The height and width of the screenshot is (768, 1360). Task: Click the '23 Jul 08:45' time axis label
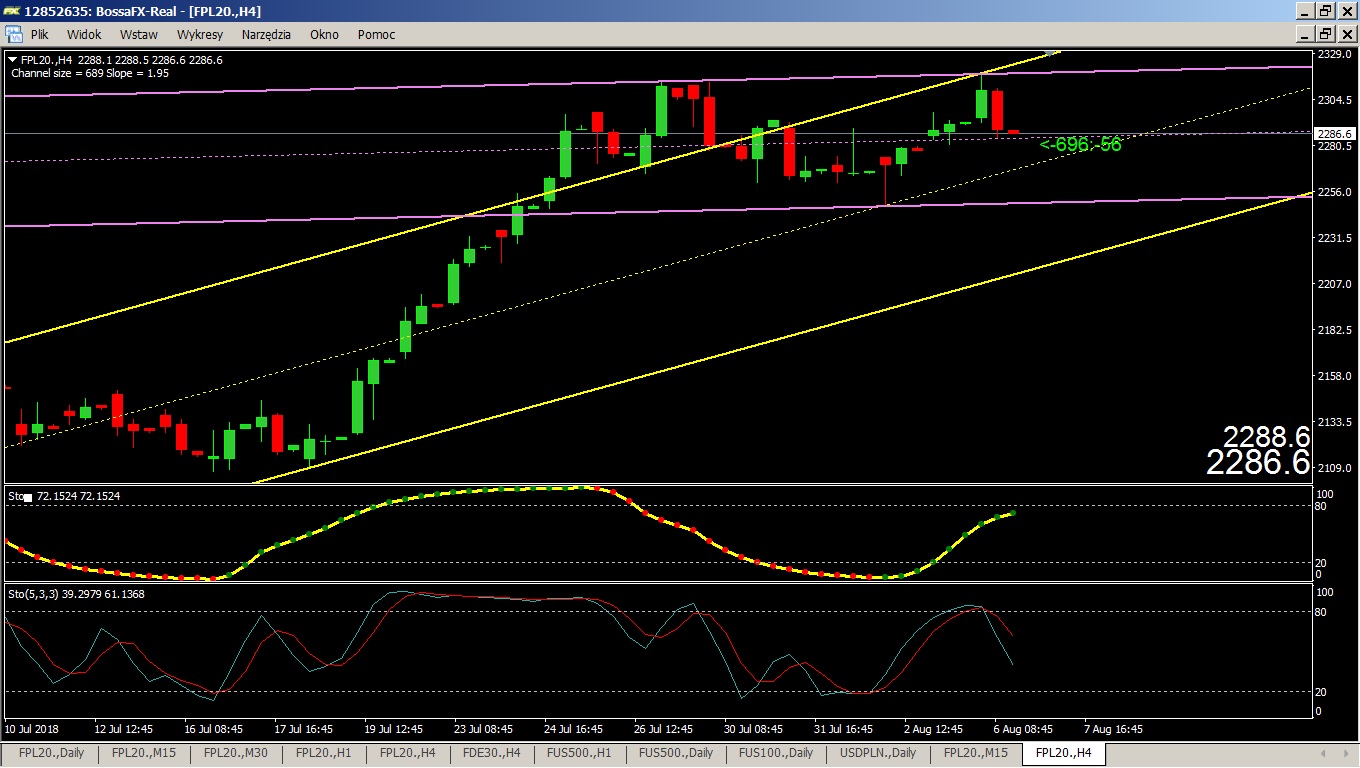tap(484, 729)
